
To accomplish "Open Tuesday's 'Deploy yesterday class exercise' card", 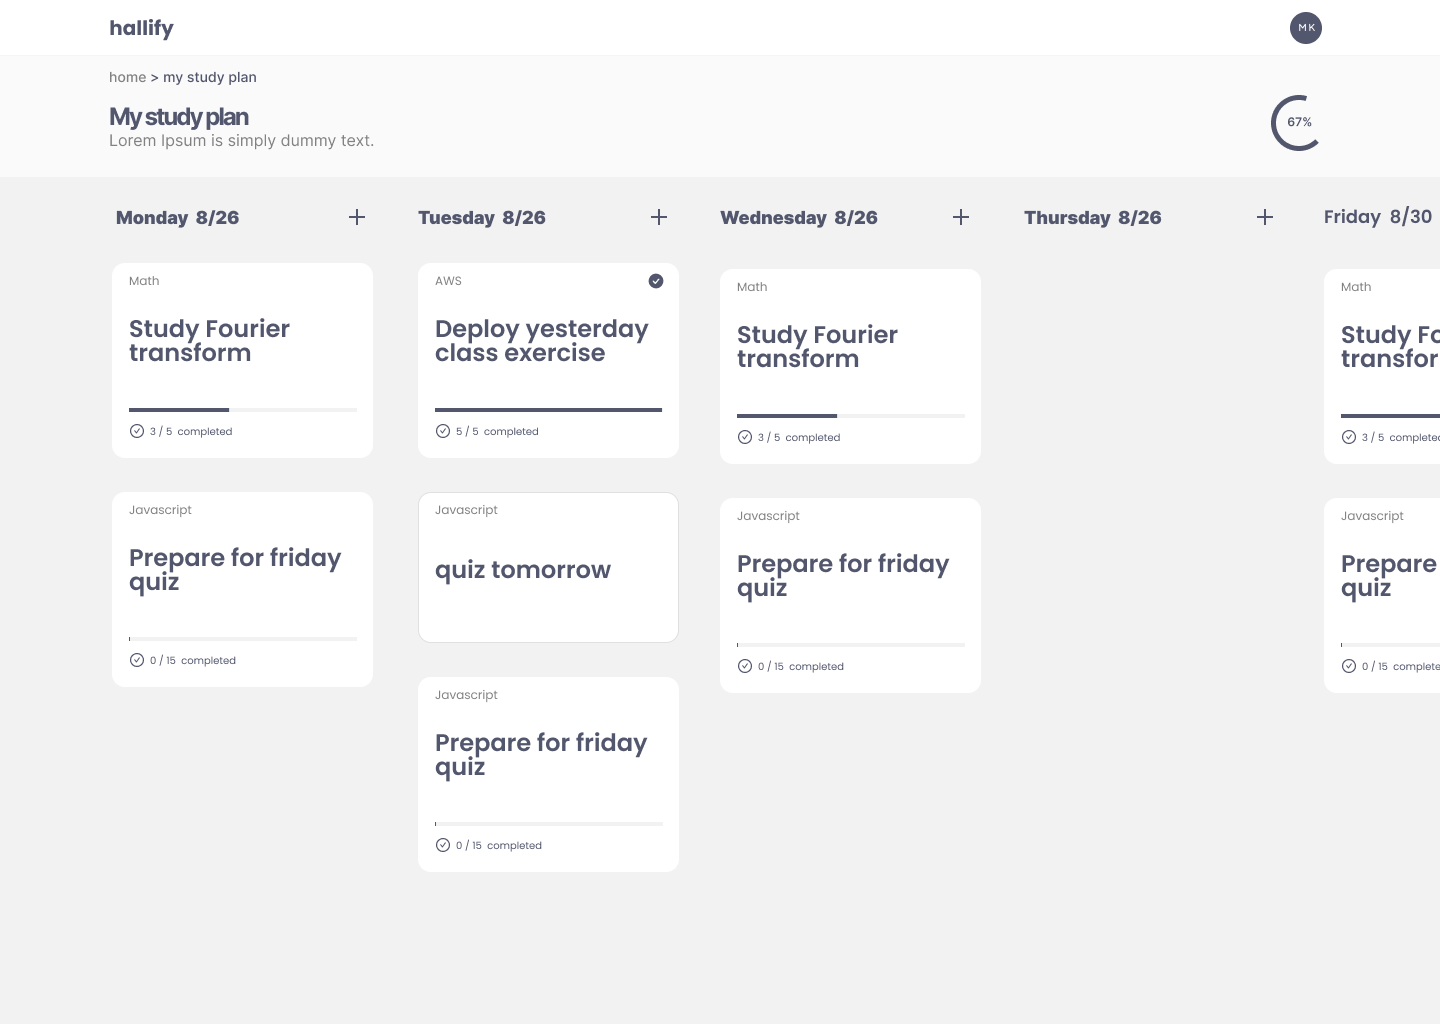I will tap(548, 360).
